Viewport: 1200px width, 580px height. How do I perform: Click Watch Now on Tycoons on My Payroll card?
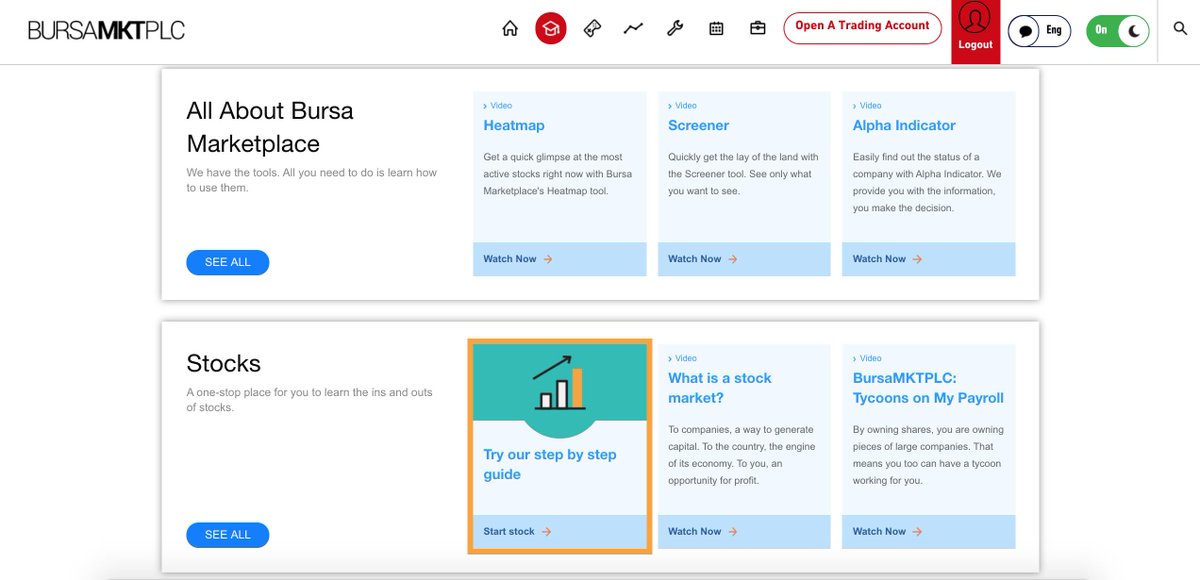click(888, 532)
